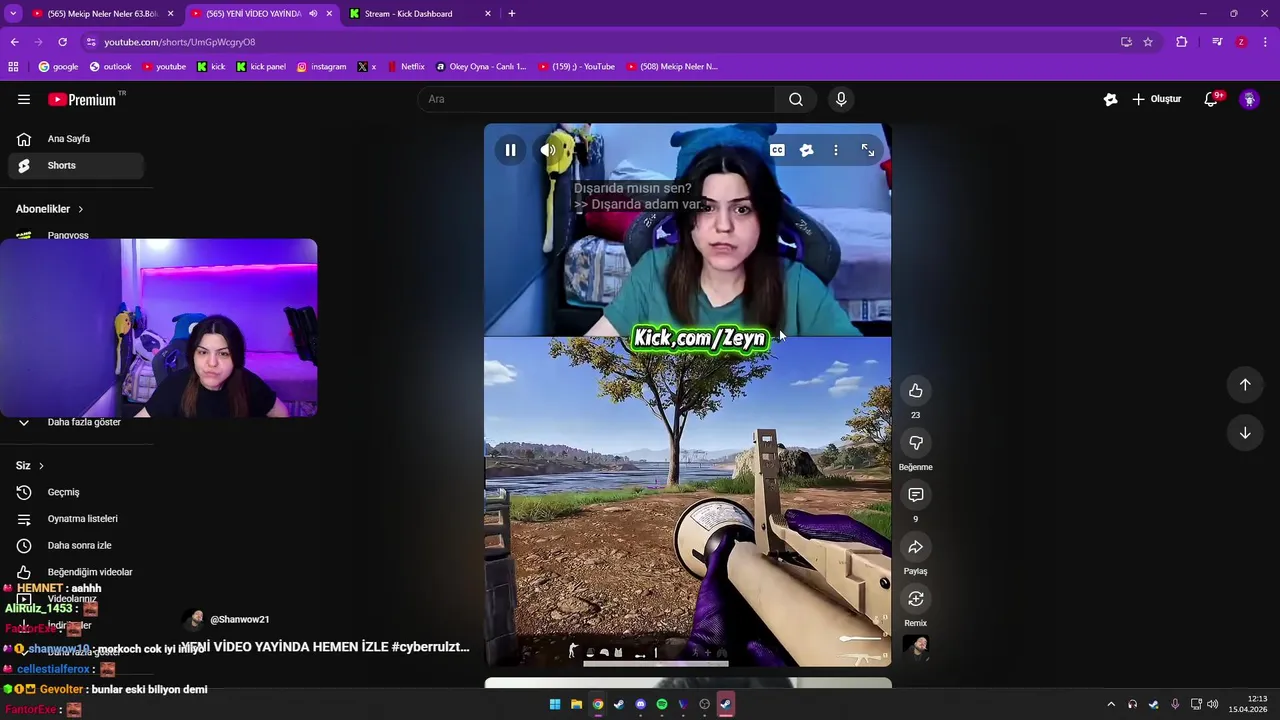The width and height of the screenshot is (1280, 720).
Task: Open the account avatar menu
Action: point(1249,99)
